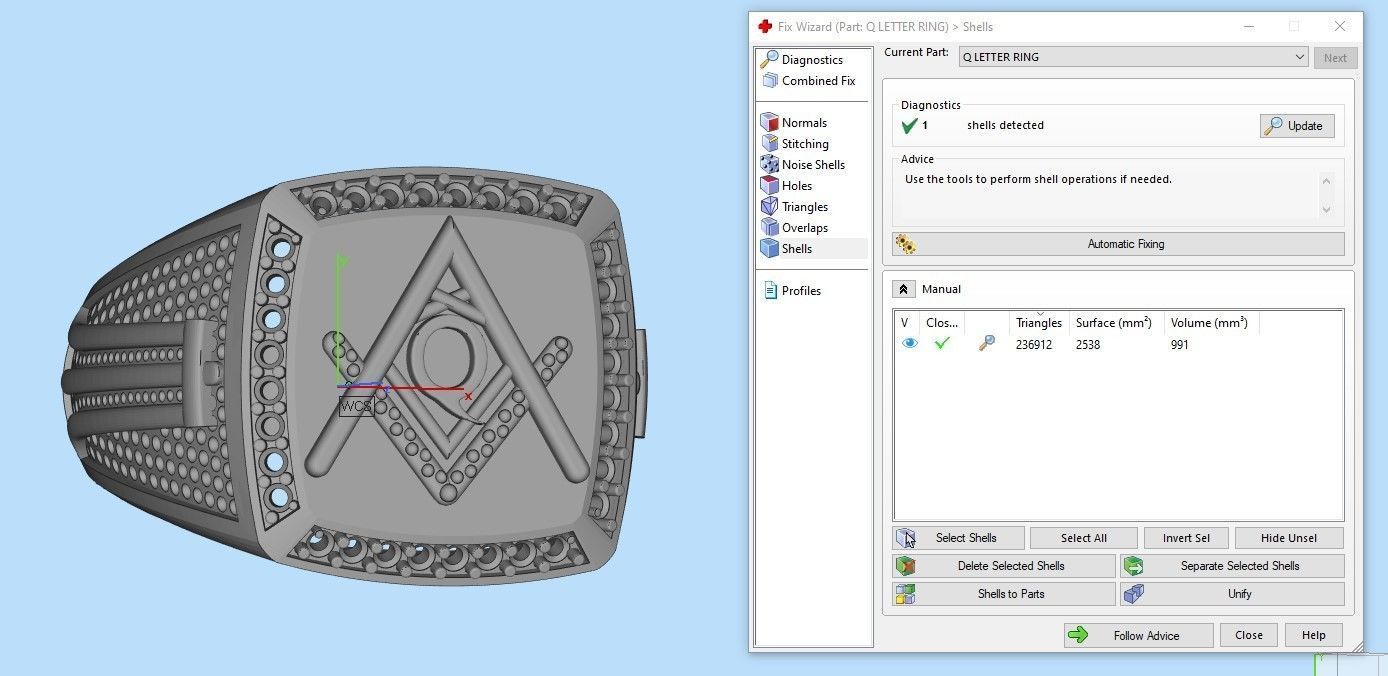
Task: Click the Holes cube icon
Action: 769,185
